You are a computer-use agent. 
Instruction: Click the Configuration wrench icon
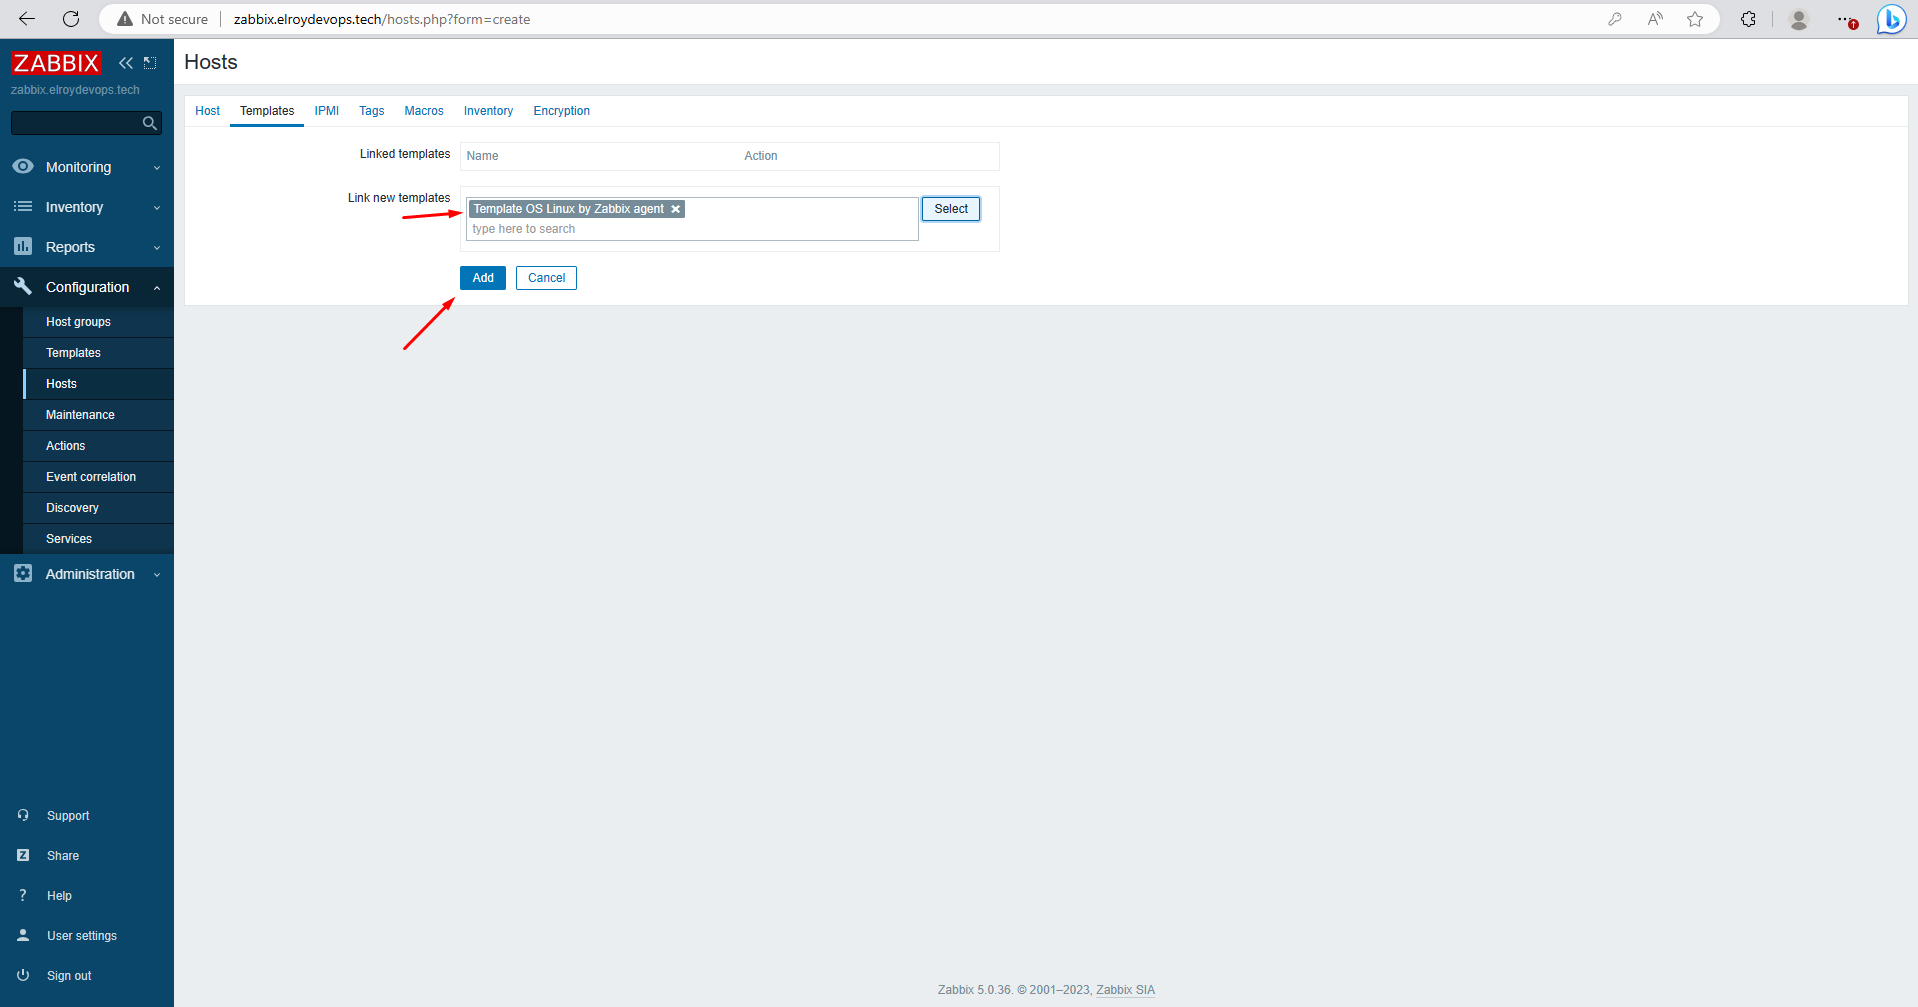click(23, 286)
